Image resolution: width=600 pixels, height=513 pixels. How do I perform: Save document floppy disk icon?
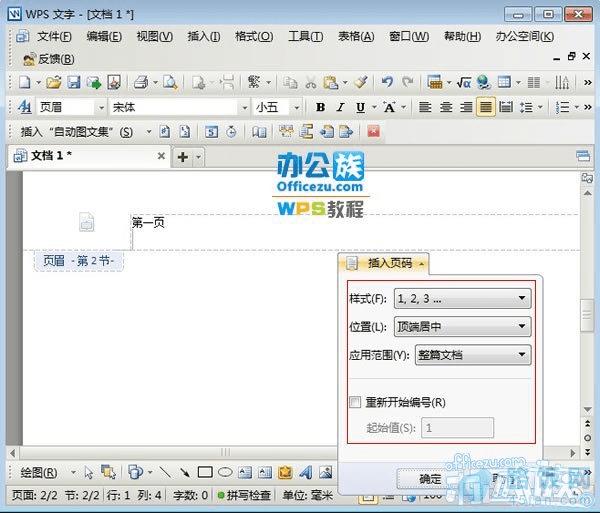click(73, 82)
